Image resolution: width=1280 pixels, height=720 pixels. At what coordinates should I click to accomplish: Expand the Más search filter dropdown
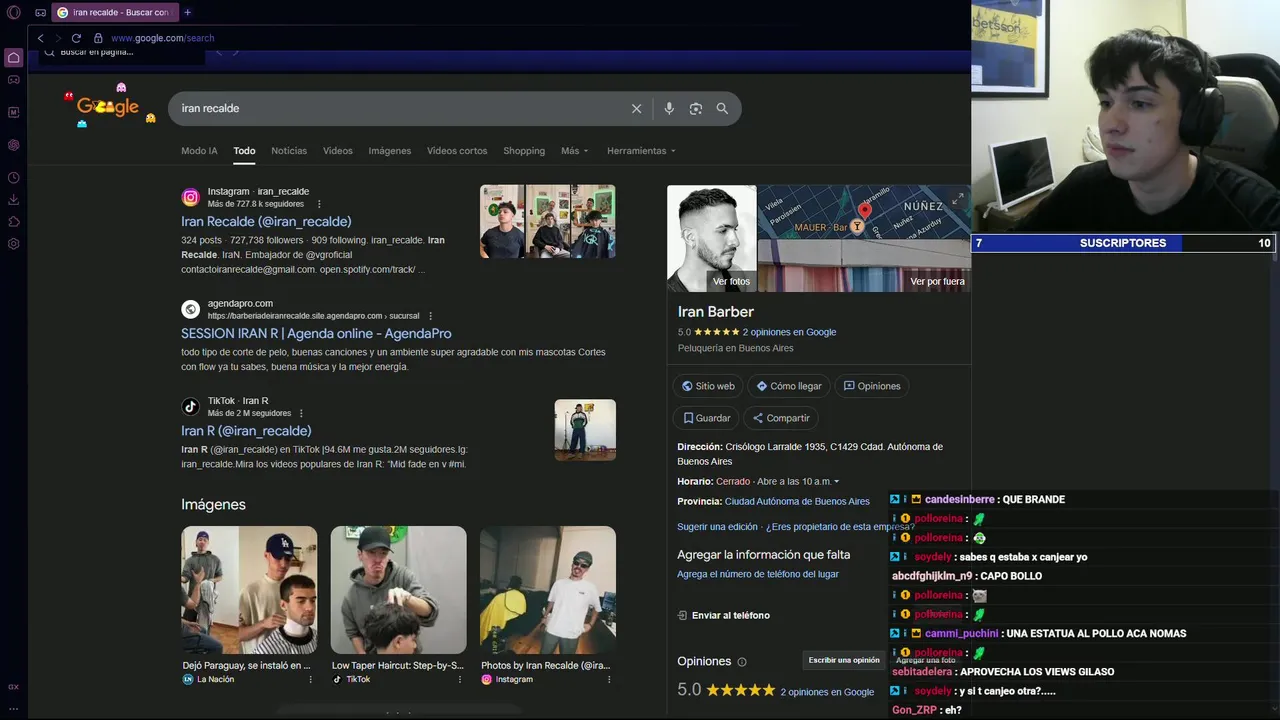(x=575, y=151)
